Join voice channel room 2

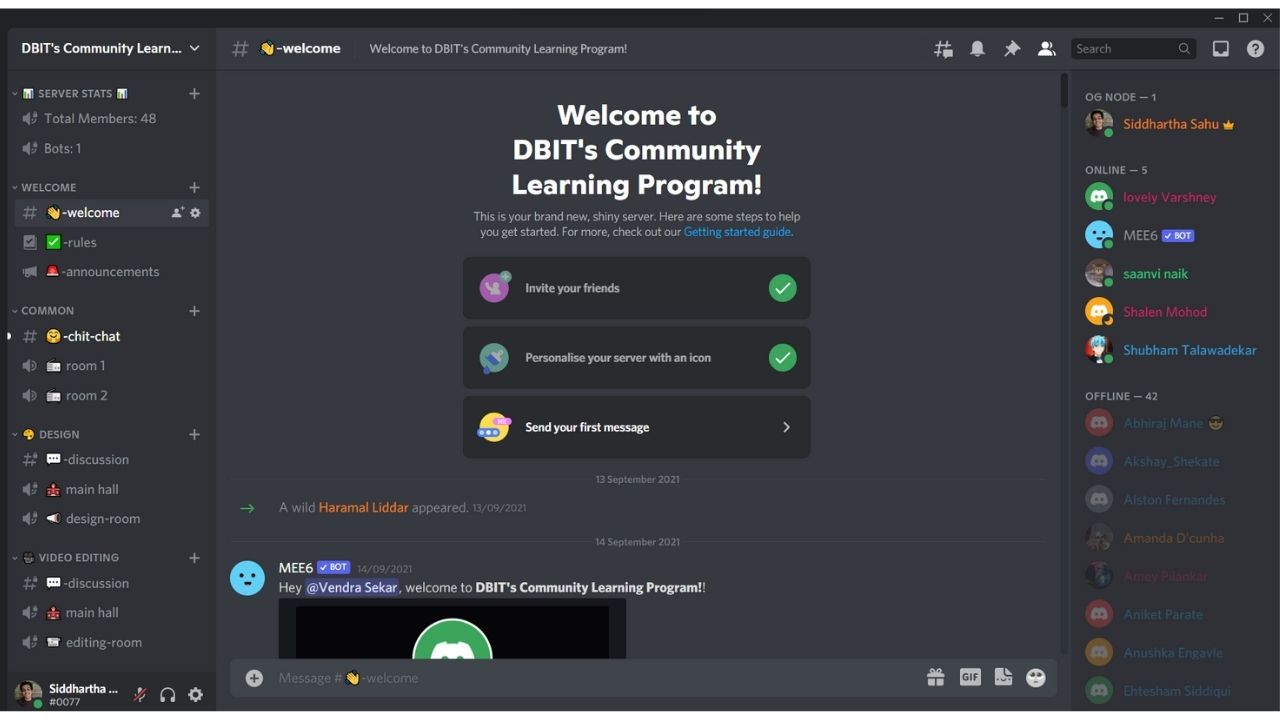click(x=111, y=395)
